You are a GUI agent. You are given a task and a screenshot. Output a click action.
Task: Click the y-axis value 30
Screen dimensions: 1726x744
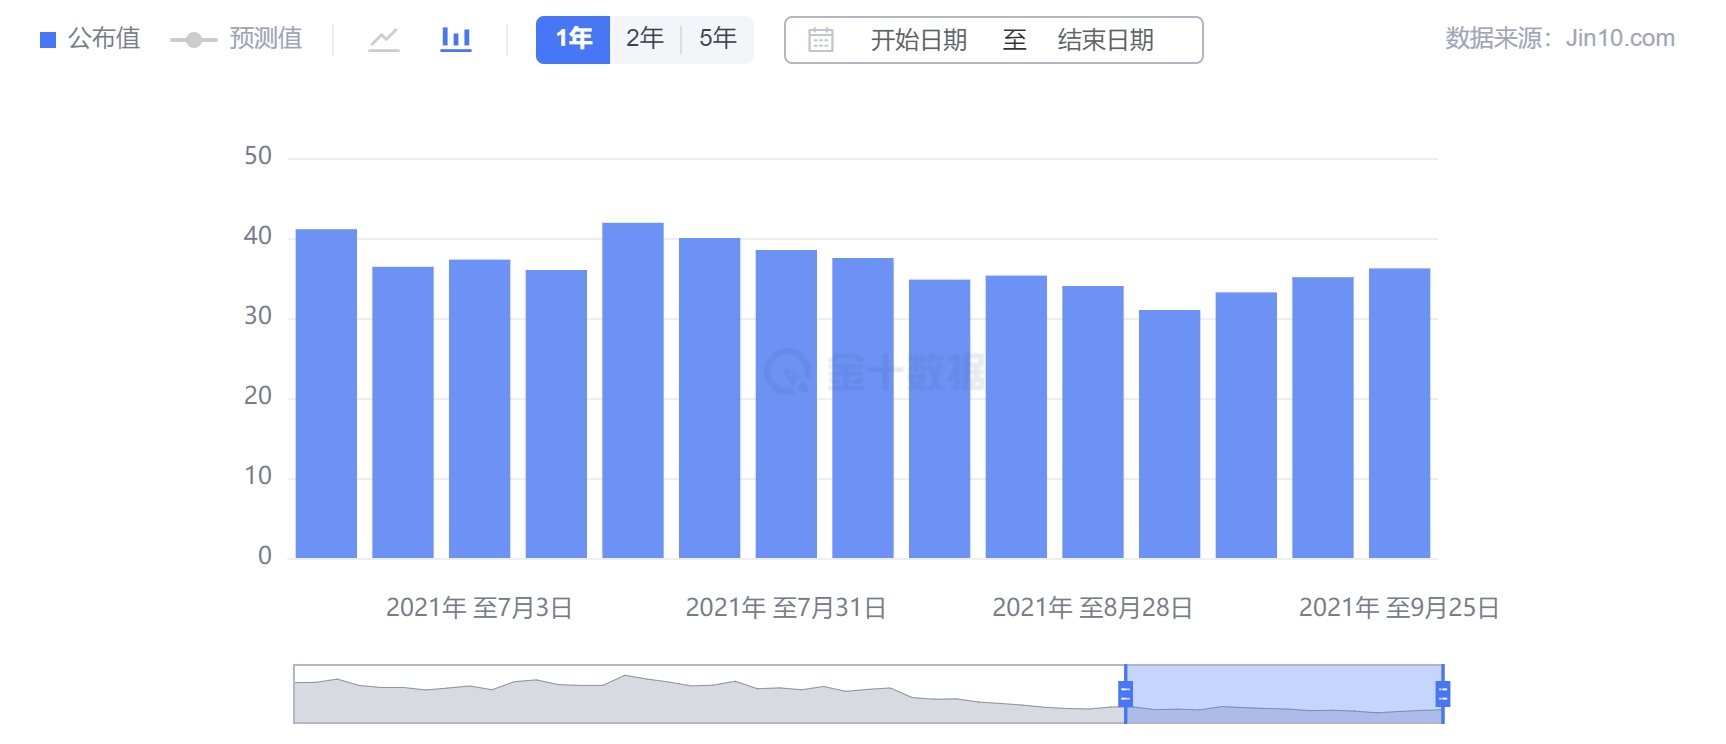click(x=258, y=316)
